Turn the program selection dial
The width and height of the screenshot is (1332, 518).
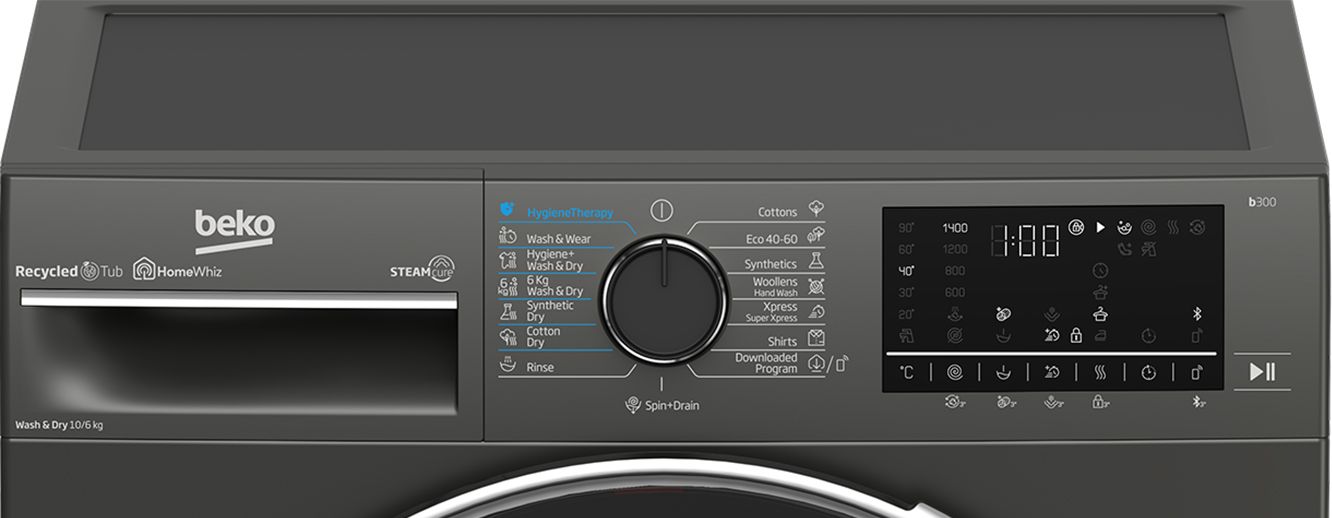(x=664, y=299)
